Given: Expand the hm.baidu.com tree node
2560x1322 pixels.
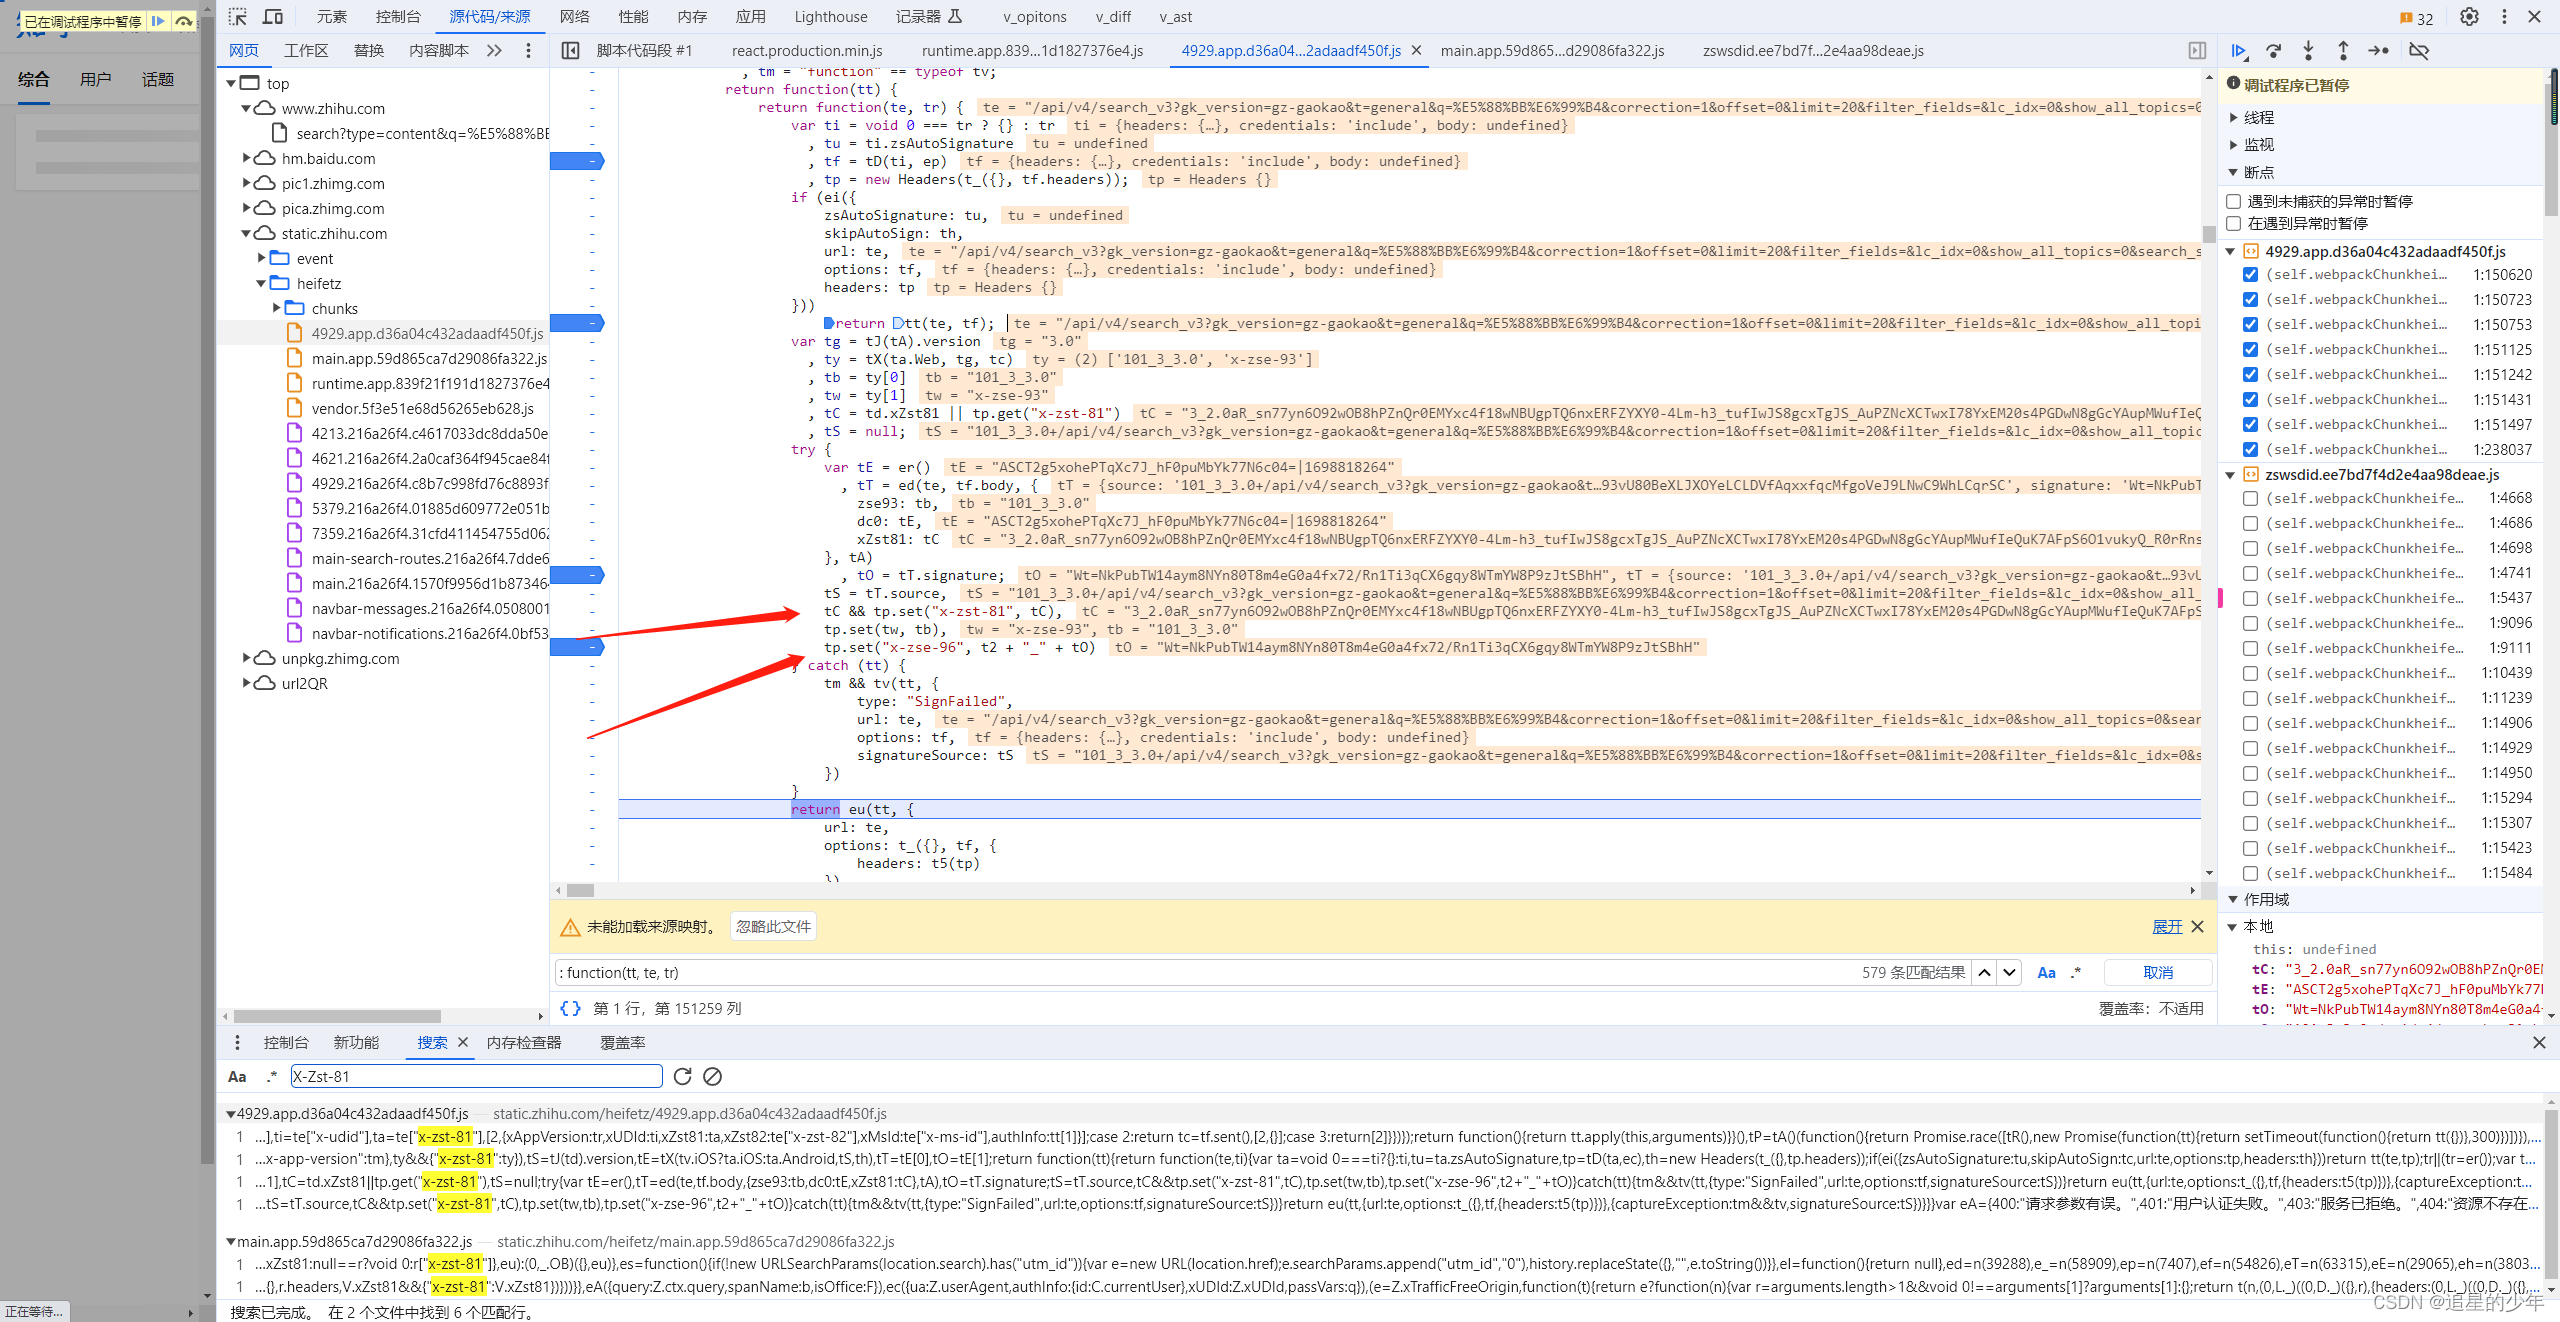Looking at the screenshot, I should pos(247,158).
